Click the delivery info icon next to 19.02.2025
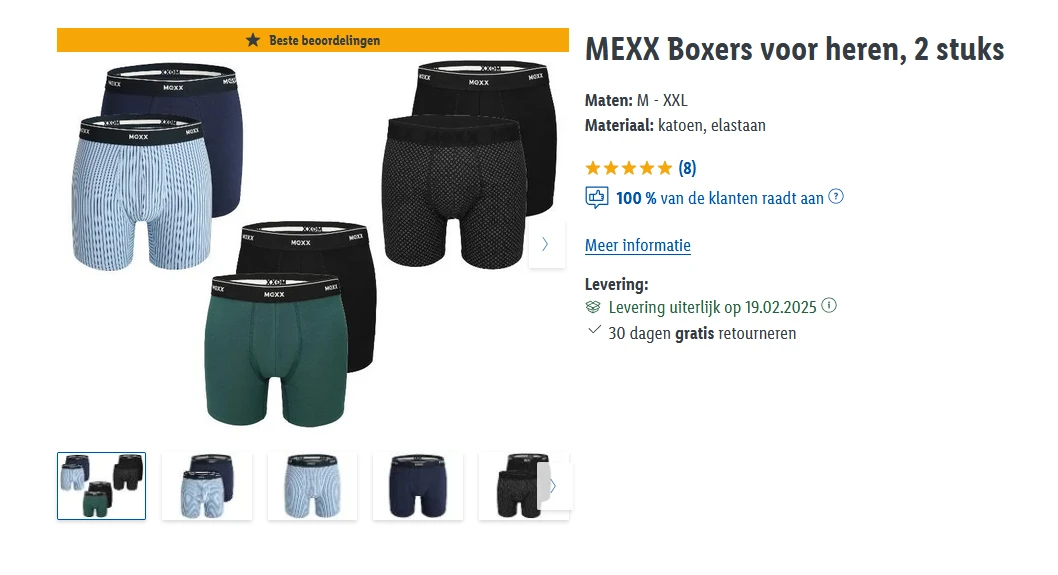This screenshot has width=1058, height=575. pyautogui.click(x=829, y=306)
